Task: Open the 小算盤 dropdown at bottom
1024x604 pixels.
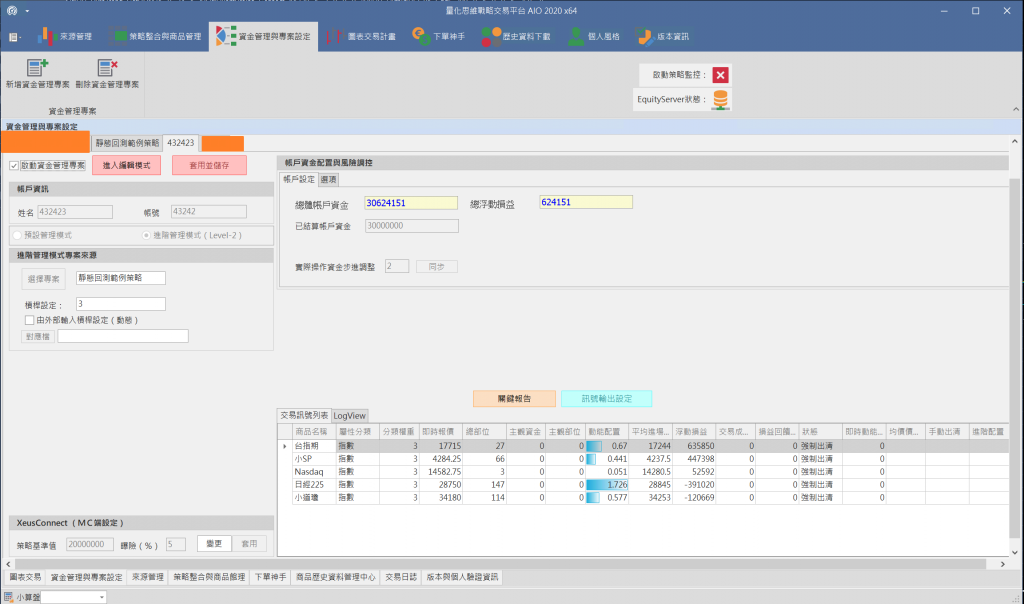Action: click(102, 597)
